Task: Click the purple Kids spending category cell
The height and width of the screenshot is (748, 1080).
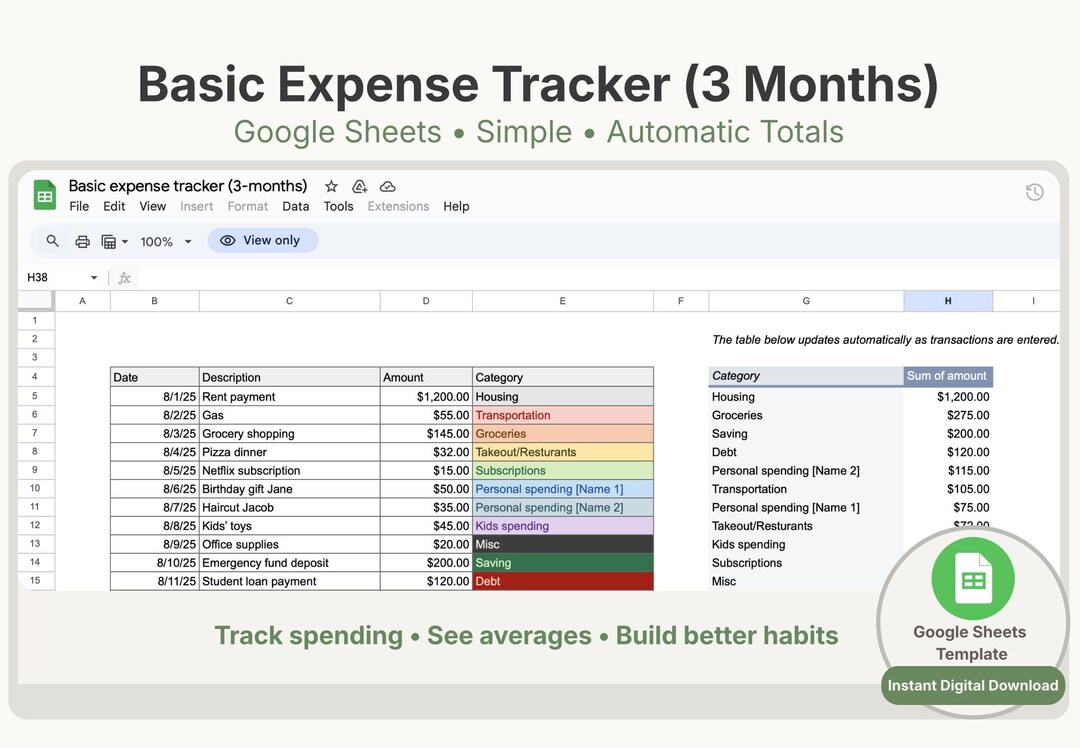Action: click(x=563, y=526)
